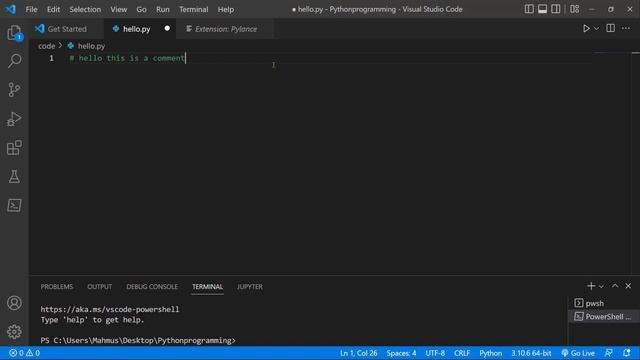640x360 pixels.
Task: Click the PowerShell prompt line
Action: pos(138,340)
